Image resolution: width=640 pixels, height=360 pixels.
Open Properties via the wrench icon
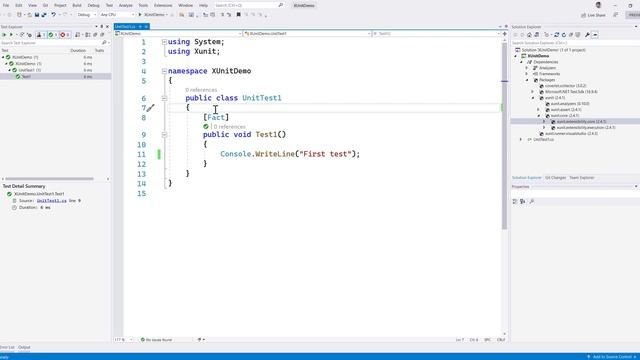(587, 35)
